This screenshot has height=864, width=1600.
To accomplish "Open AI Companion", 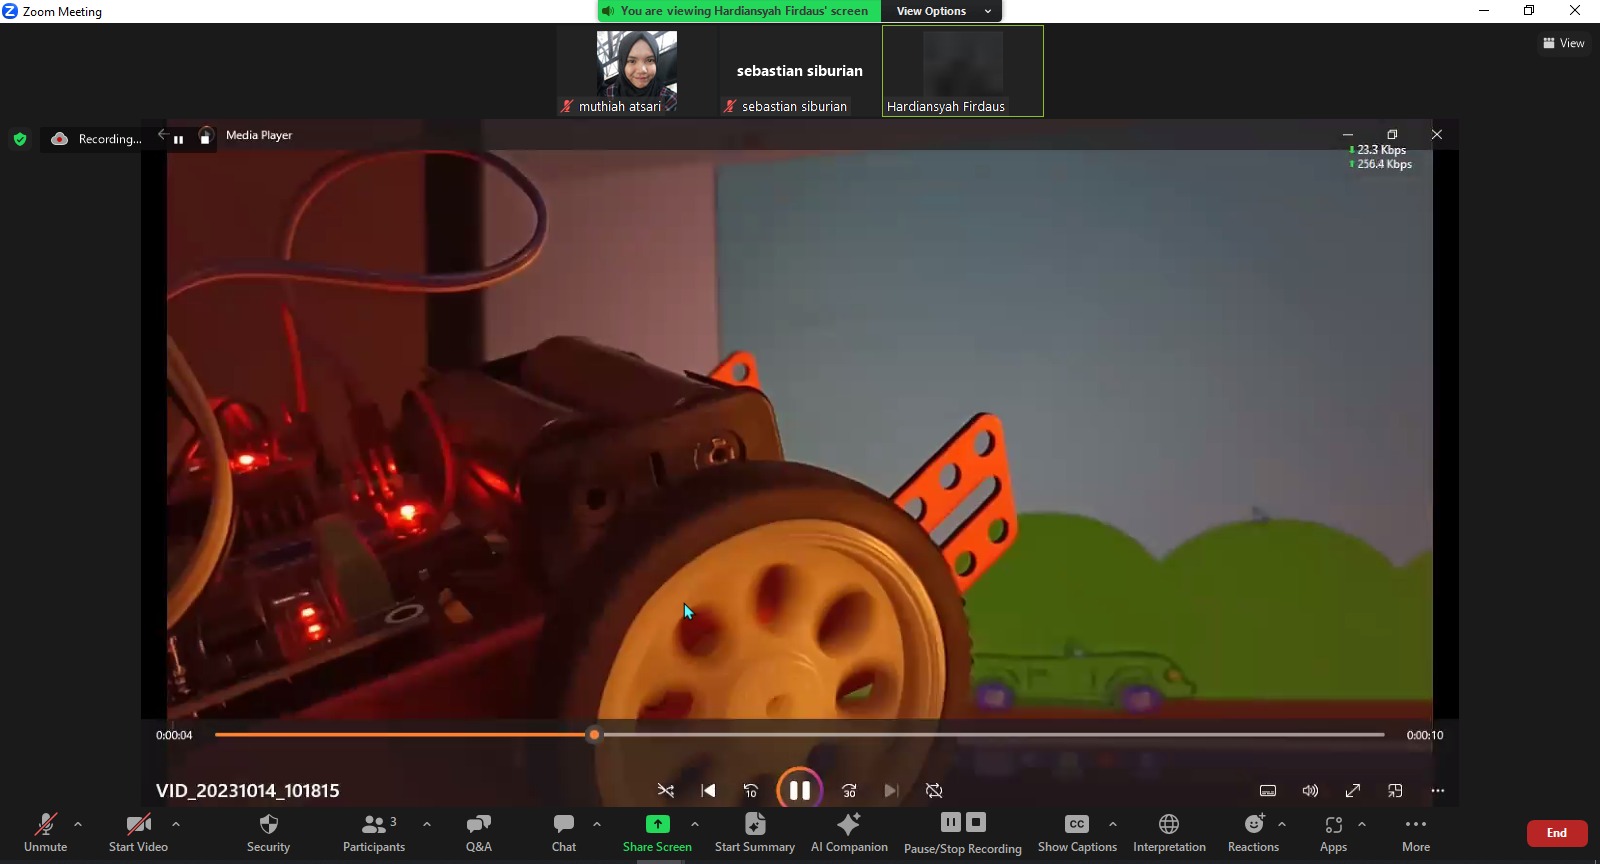I will 849,833.
